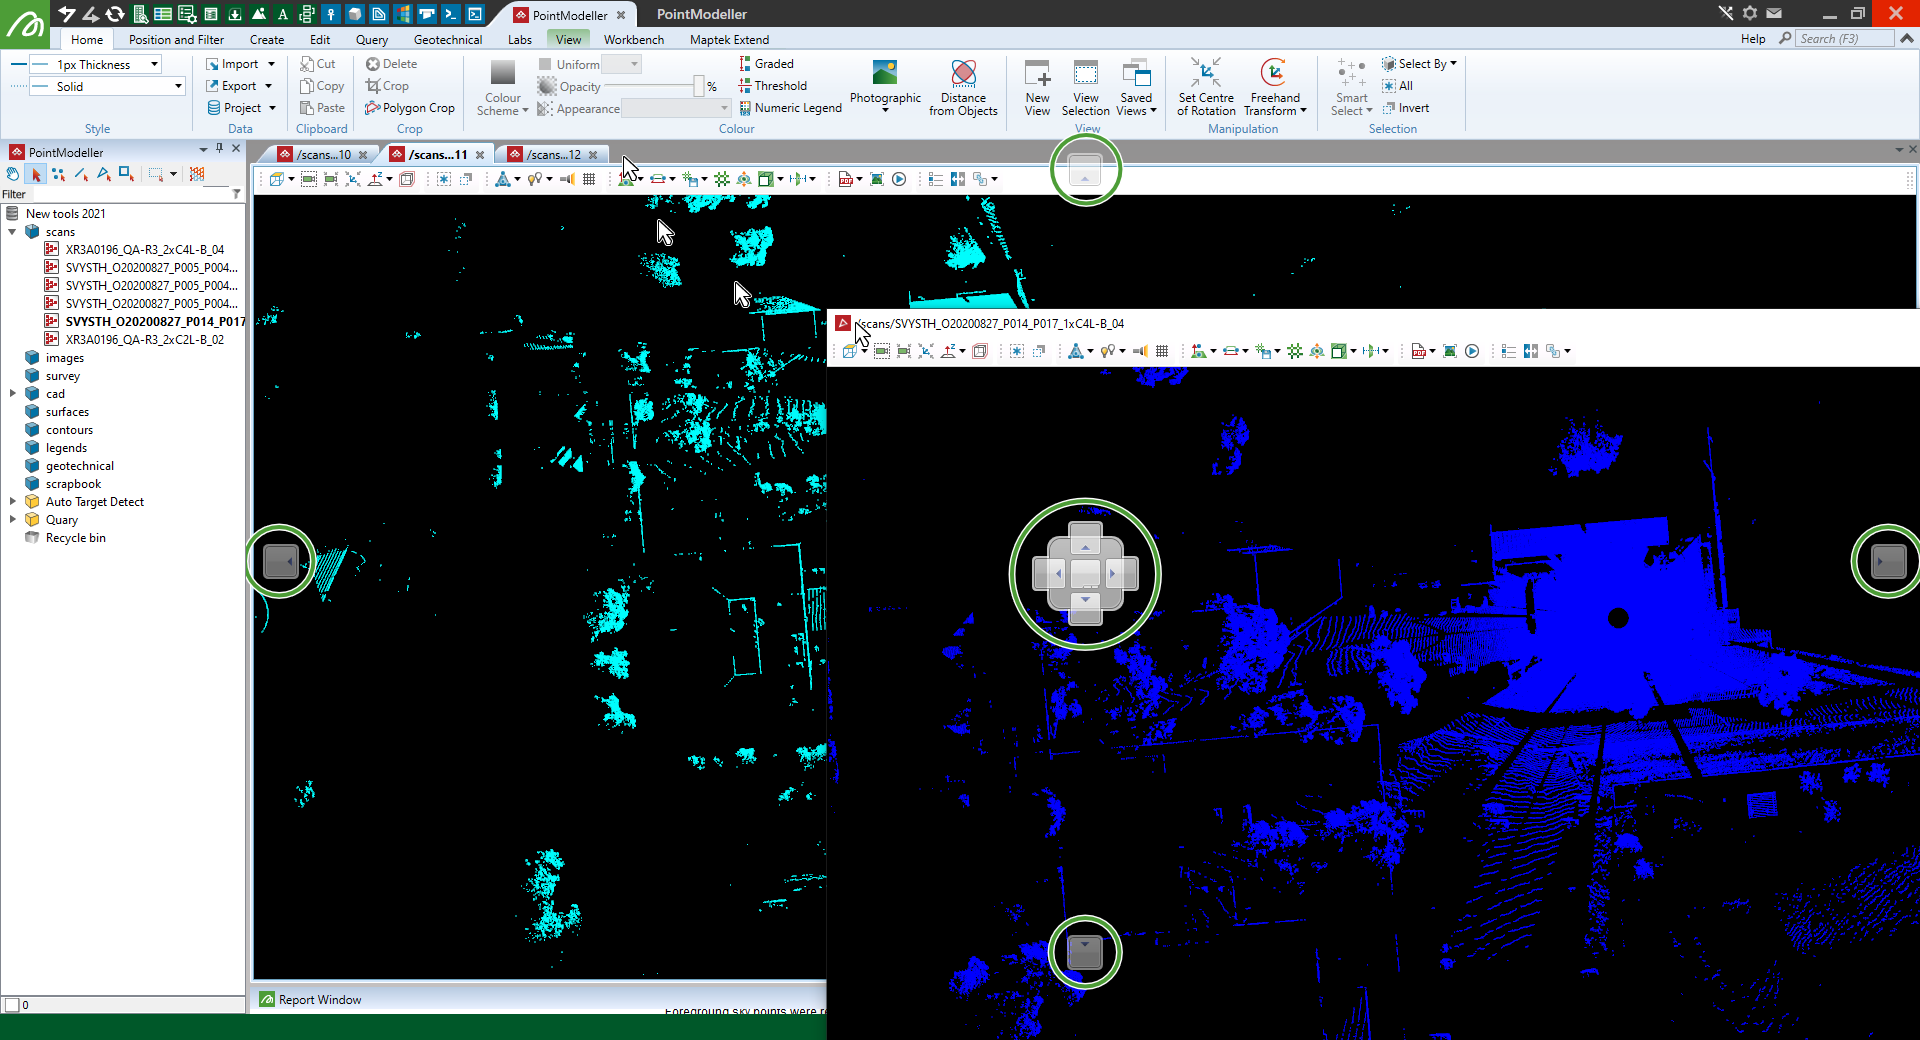
Task: Click the Opacity slider handle
Action: click(698, 87)
